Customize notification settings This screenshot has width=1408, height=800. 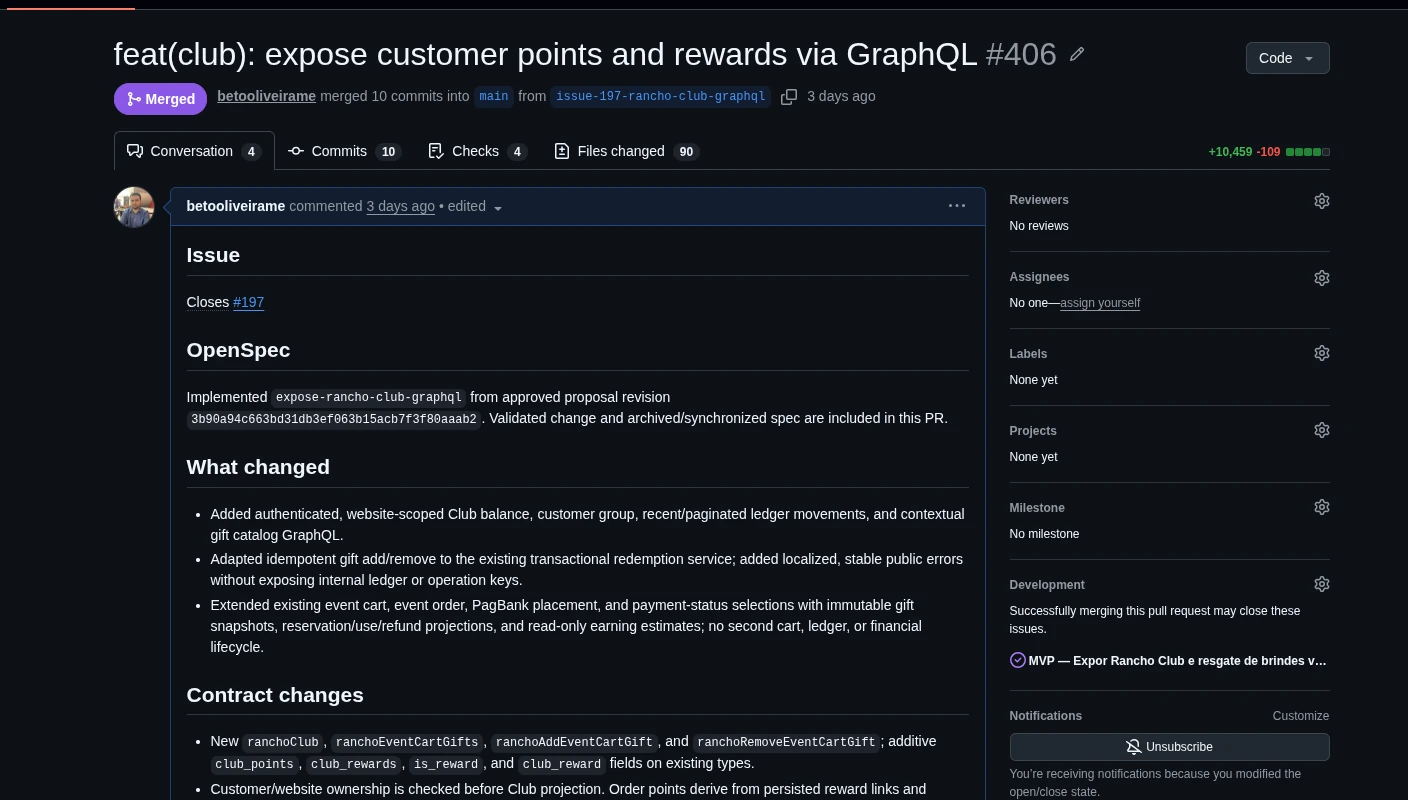click(1300, 716)
